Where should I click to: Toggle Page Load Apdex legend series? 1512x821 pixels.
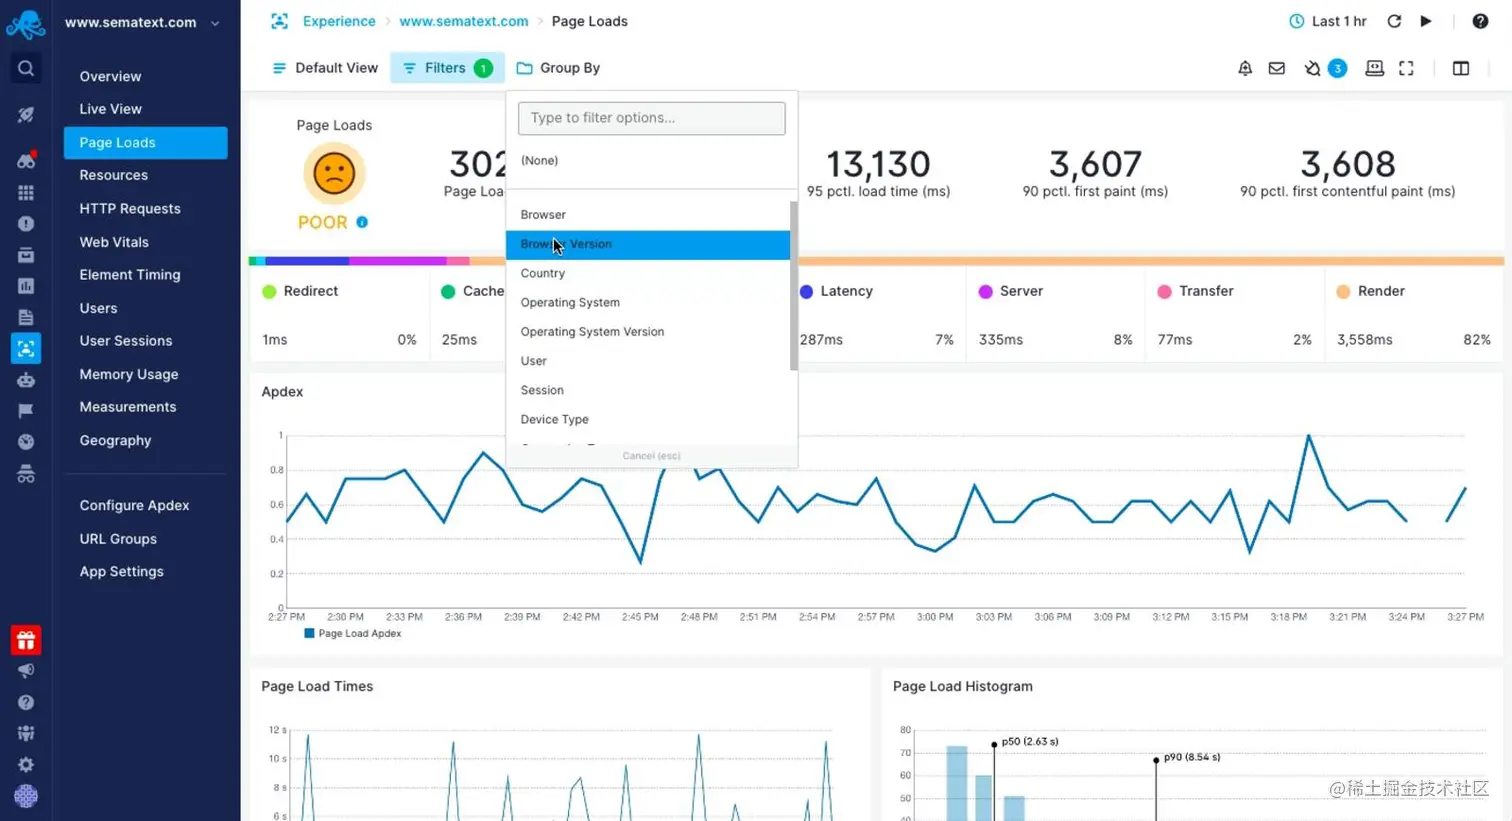pos(353,633)
